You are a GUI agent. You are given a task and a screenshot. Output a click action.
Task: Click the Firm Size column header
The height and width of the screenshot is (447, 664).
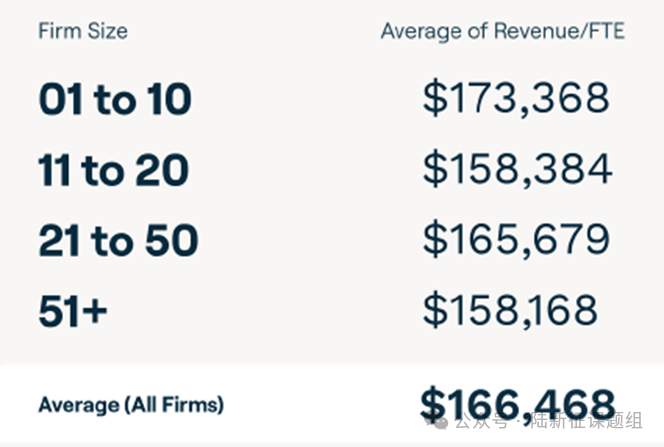pyautogui.click(x=83, y=30)
